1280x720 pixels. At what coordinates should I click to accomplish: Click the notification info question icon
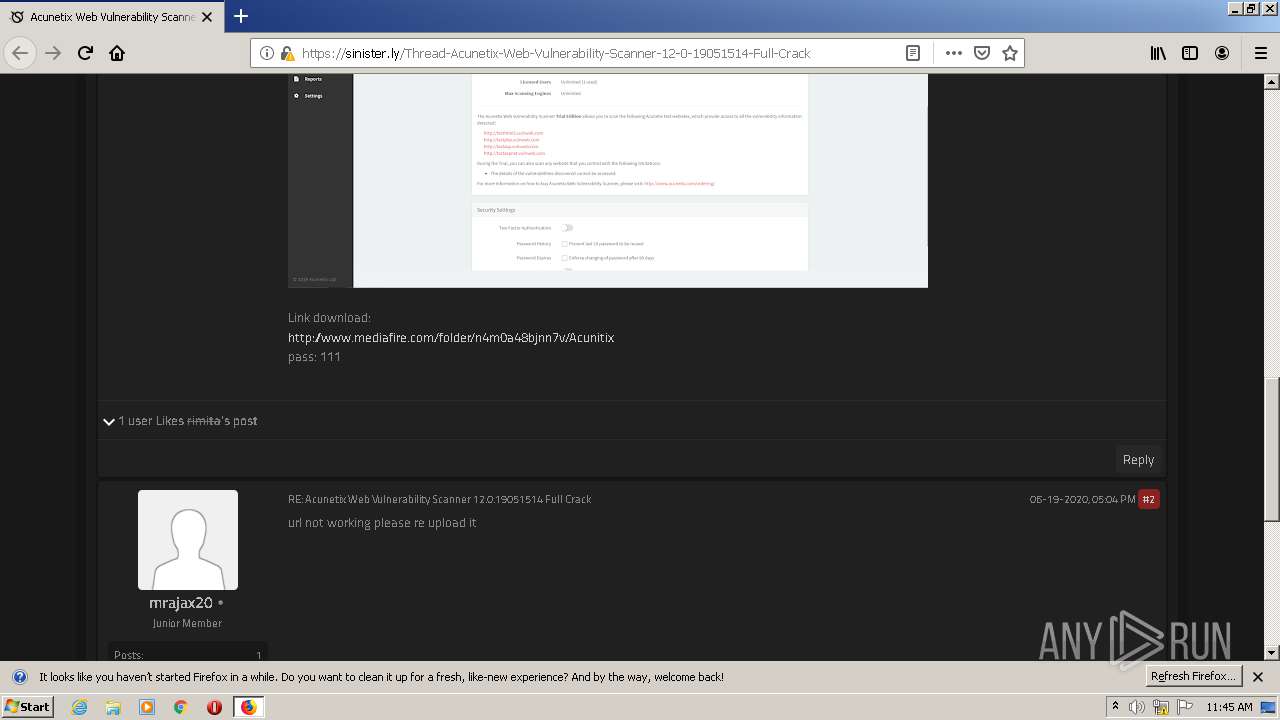coord(19,677)
